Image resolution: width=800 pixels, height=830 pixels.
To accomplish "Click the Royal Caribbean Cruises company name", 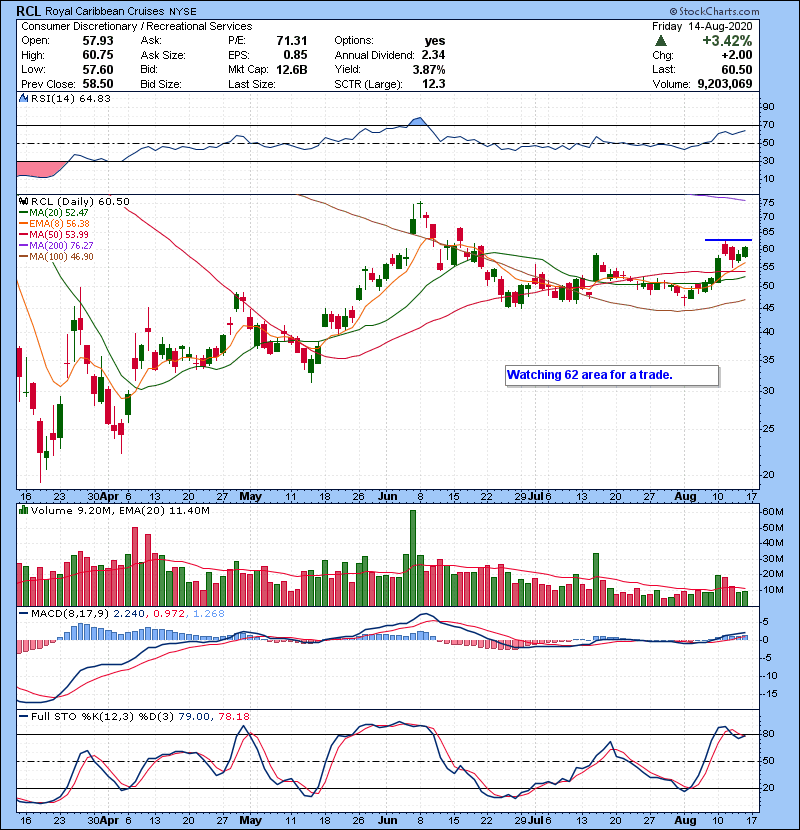I will [x=105, y=11].
